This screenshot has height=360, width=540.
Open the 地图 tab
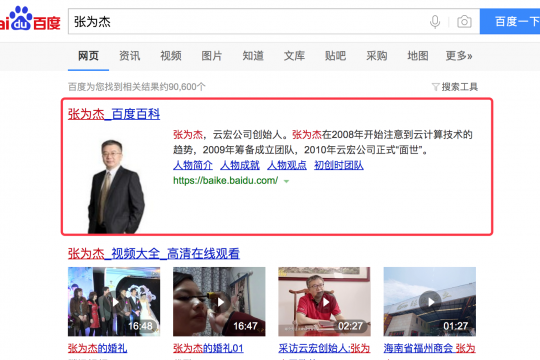tap(418, 56)
